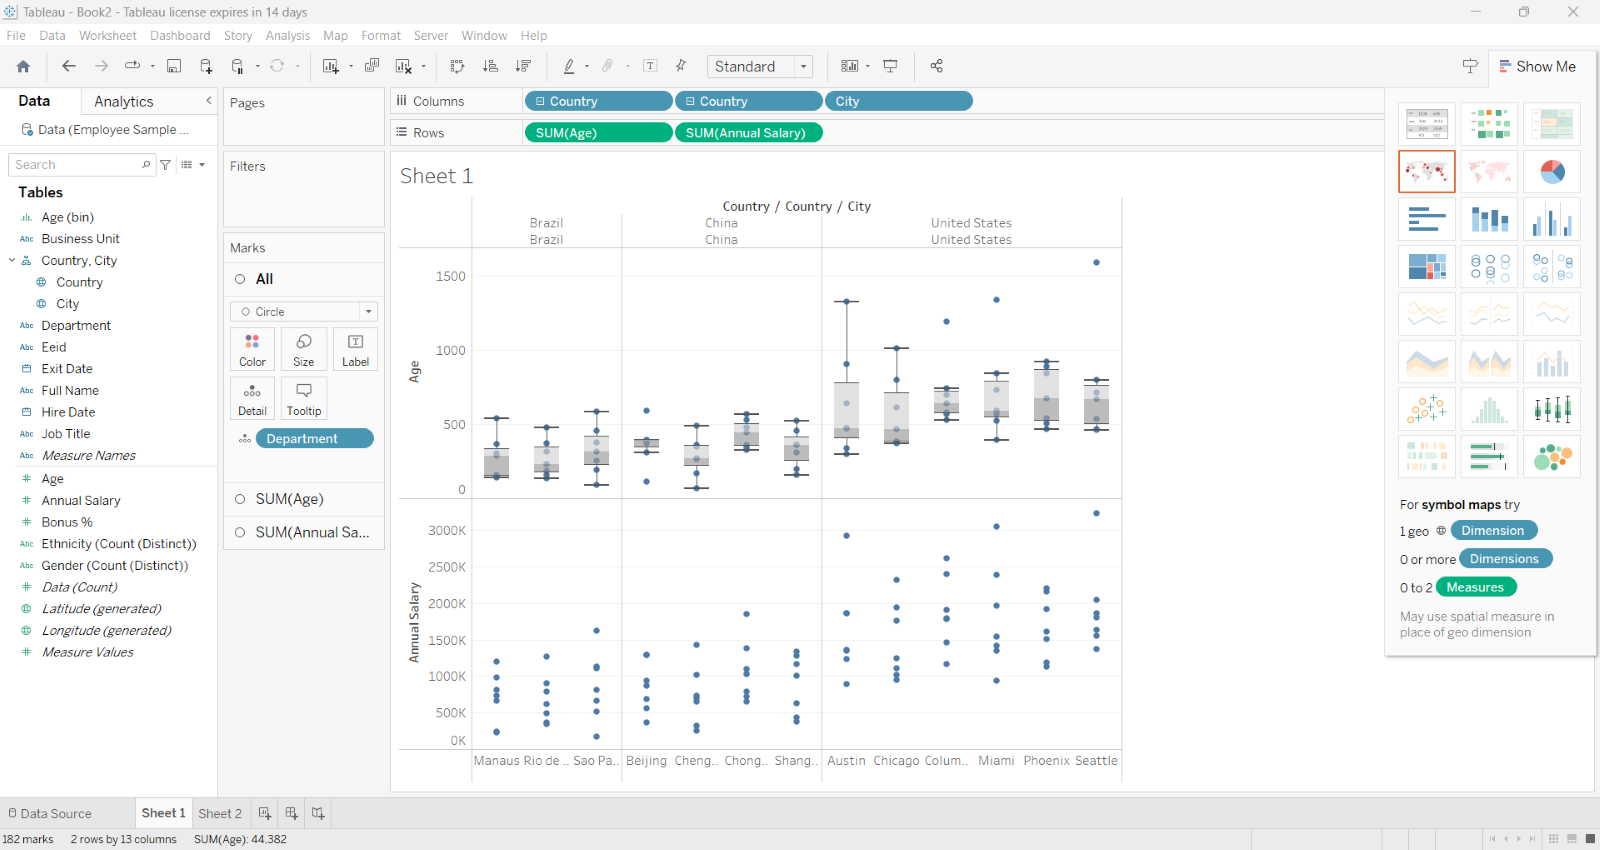Click the New Dashboard tab icon
Image resolution: width=1600 pixels, height=850 pixels.
coord(291,813)
